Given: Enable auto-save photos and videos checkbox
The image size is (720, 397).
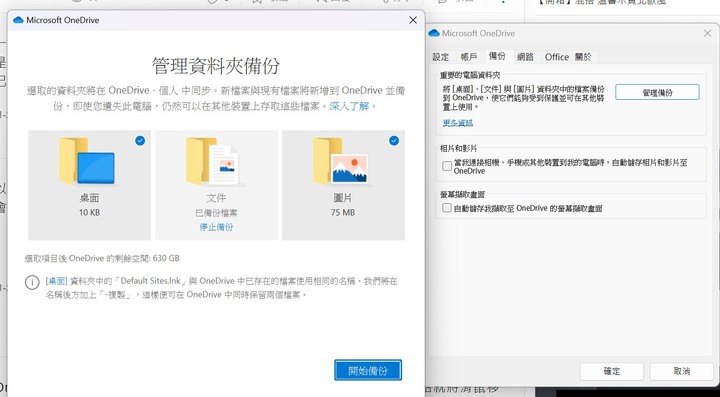Looking at the screenshot, I should pyautogui.click(x=447, y=166).
